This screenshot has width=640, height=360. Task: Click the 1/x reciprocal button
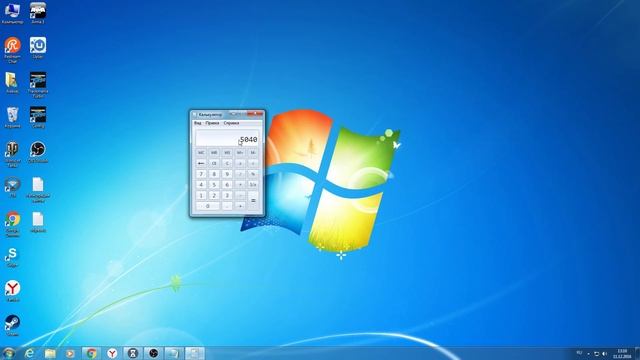point(253,184)
